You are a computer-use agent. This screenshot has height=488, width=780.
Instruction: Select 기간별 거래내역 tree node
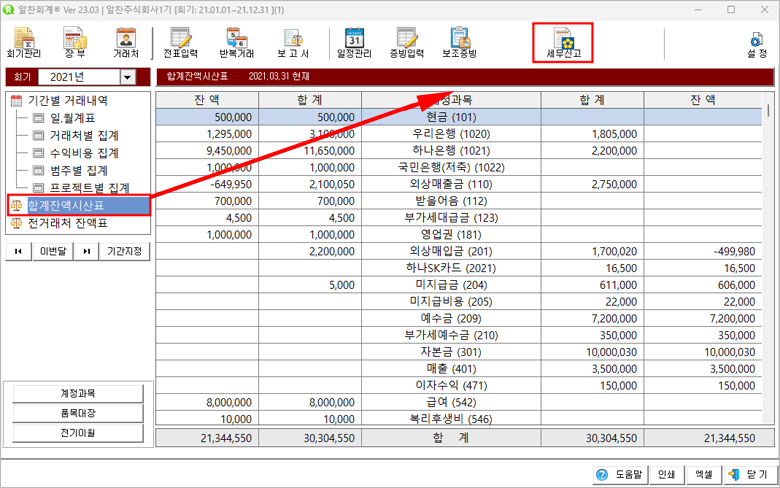[68, 101]
